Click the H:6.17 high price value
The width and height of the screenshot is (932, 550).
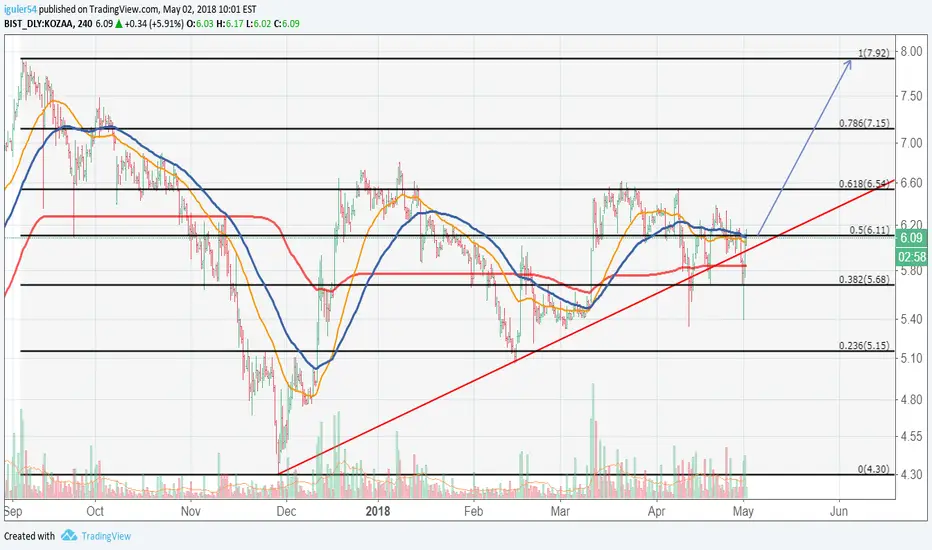tap(229, 24)
